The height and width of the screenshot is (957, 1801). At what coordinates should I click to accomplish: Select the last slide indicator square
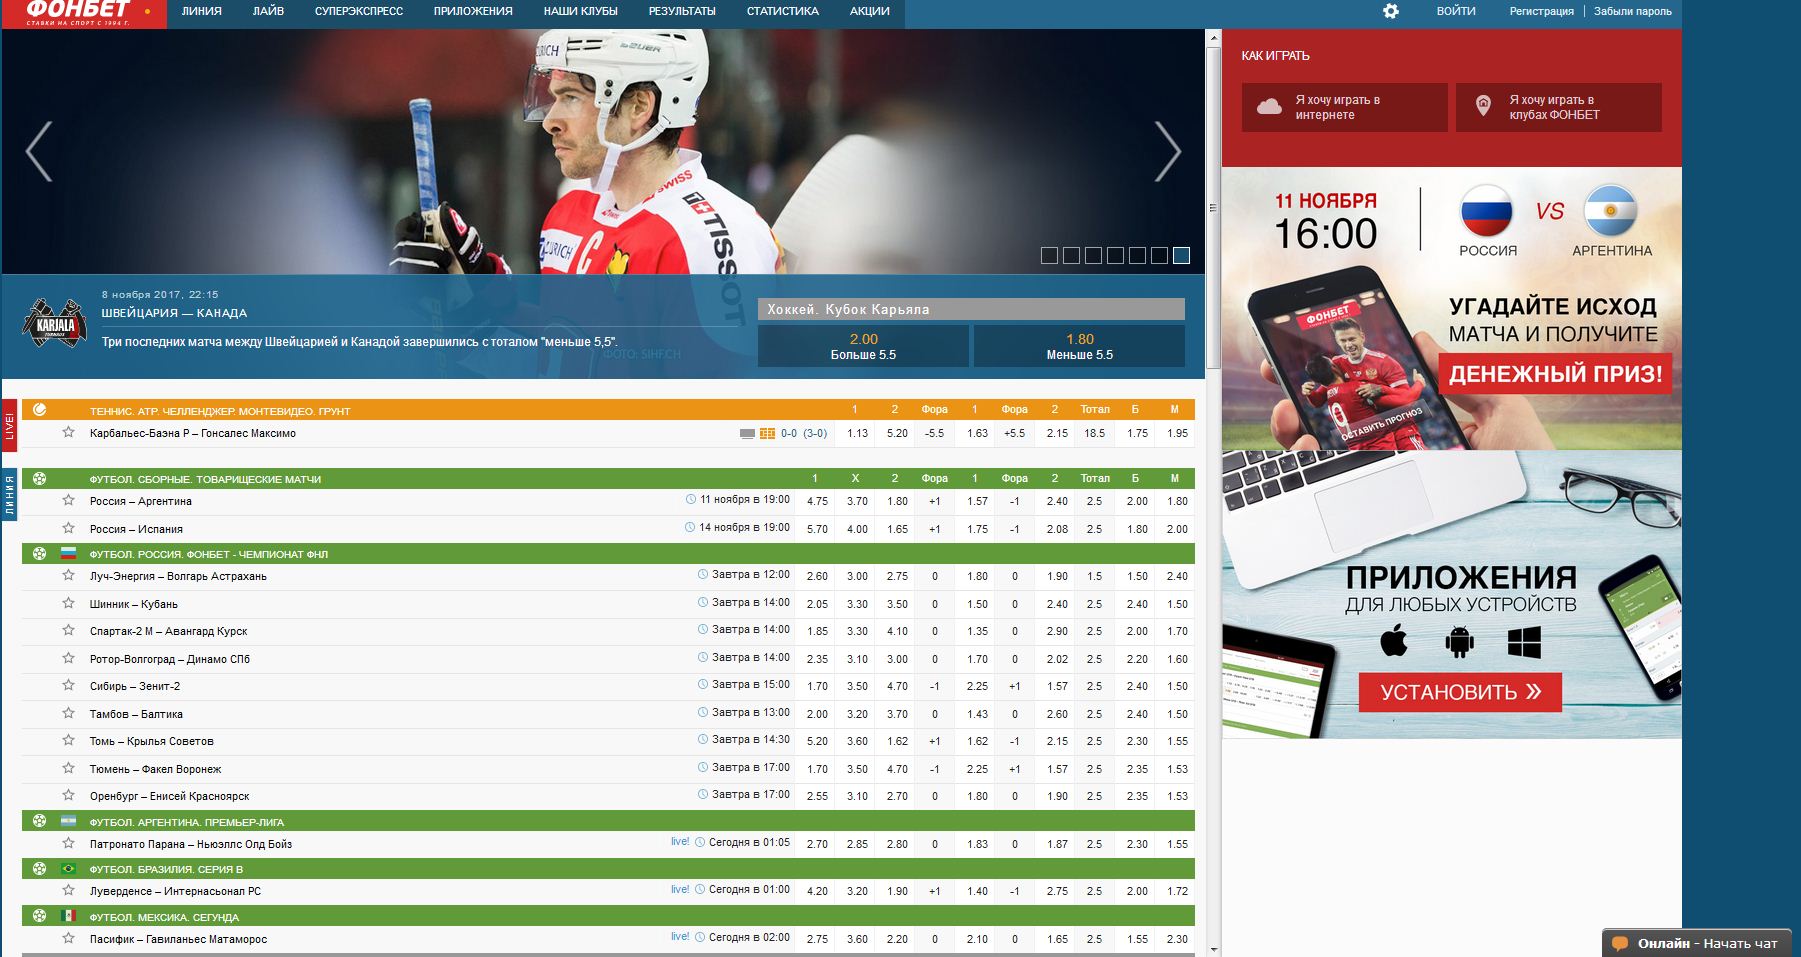[x=1181, y=256]
